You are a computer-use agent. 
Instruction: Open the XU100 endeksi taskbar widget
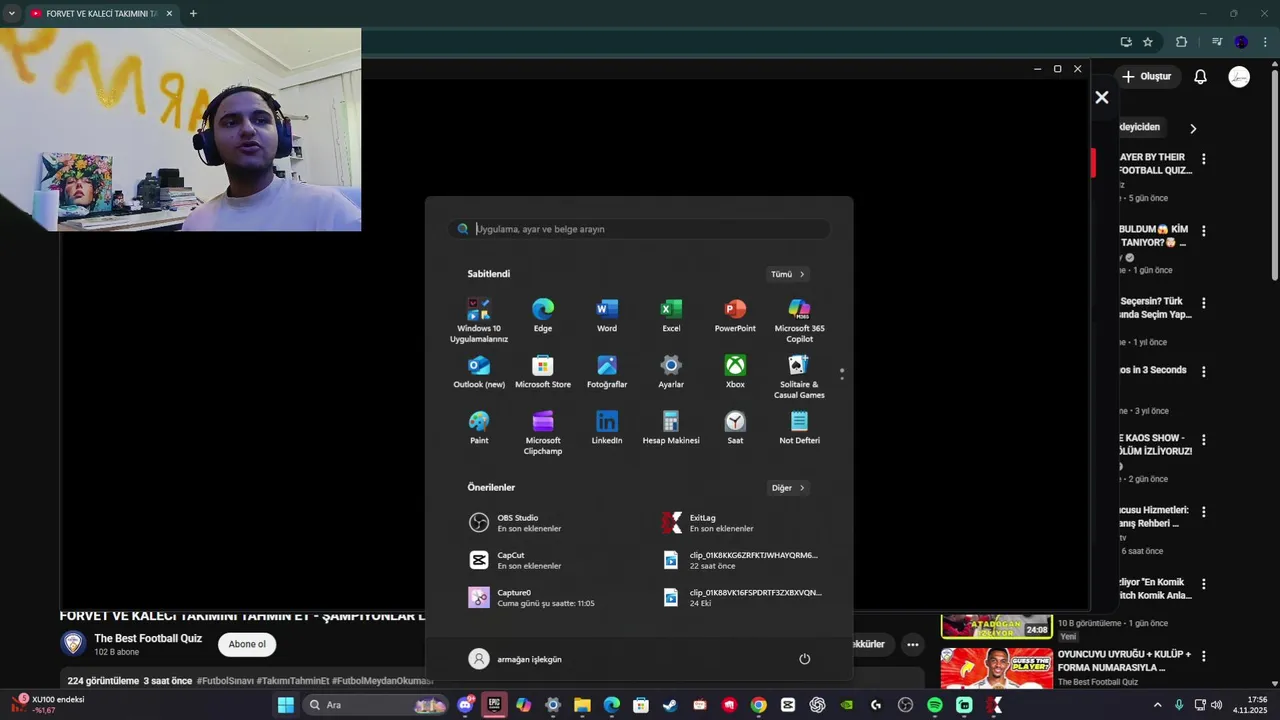50,705
